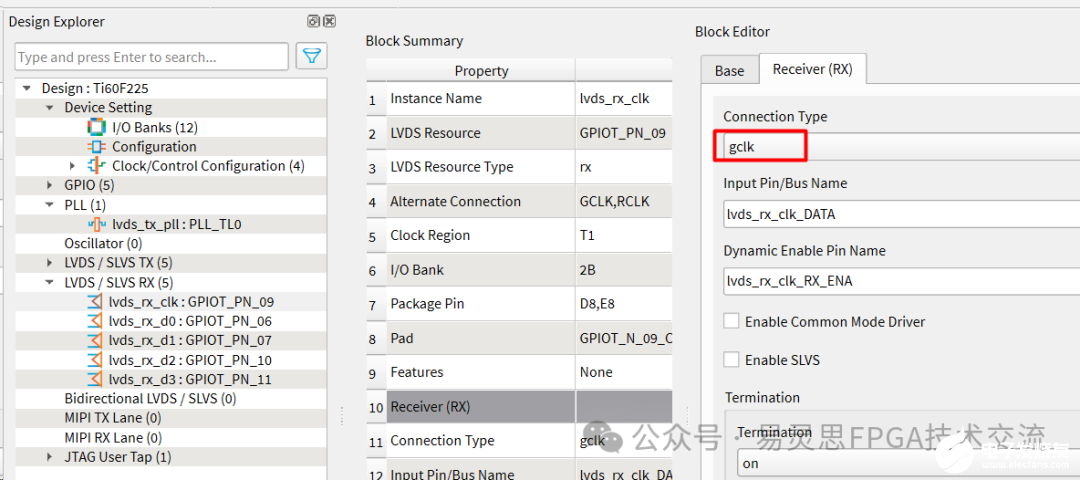Switch to the Base tab

coord(729,70)
